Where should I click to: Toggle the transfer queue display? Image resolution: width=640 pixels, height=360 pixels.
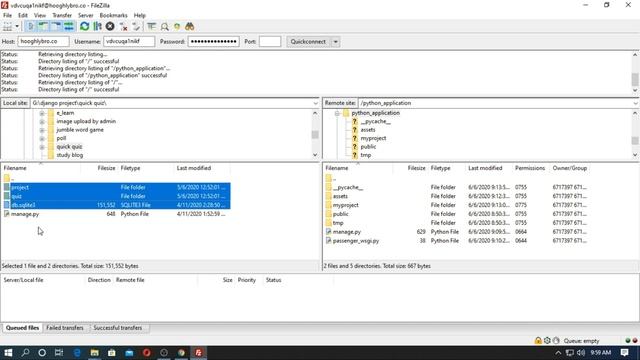69,27
